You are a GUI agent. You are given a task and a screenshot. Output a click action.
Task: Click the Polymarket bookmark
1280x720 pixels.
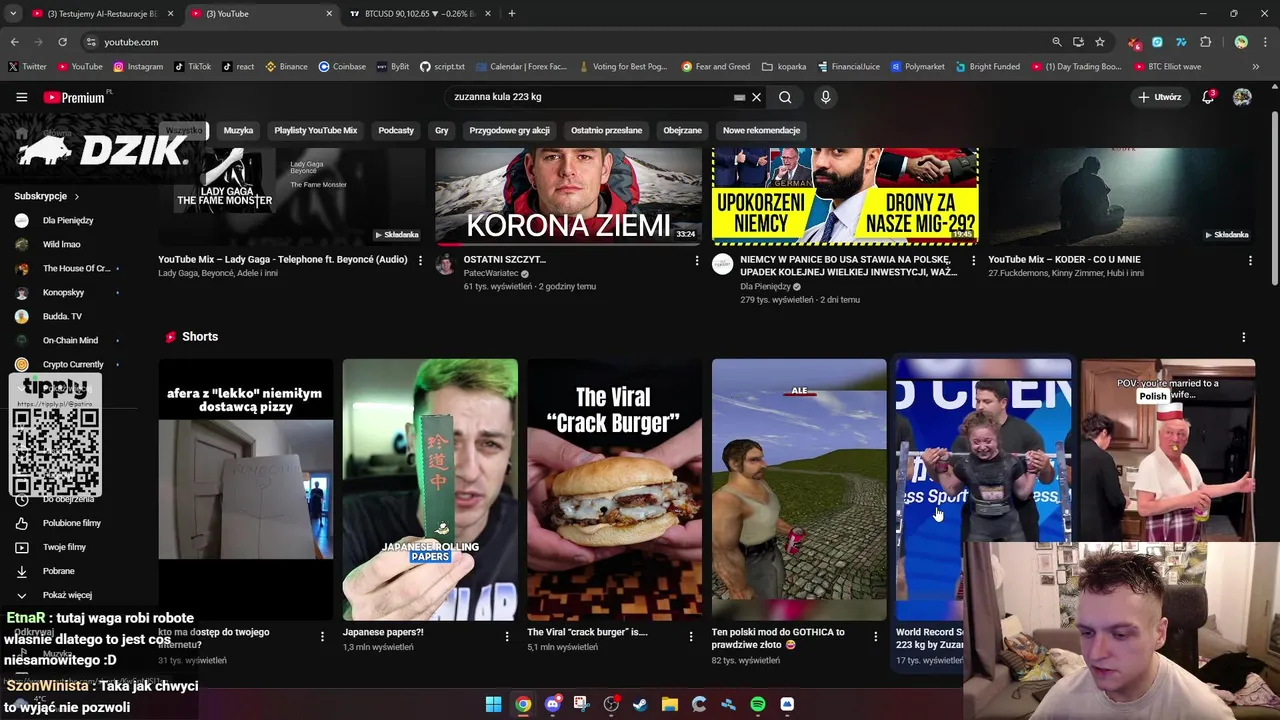click(917, 67)
